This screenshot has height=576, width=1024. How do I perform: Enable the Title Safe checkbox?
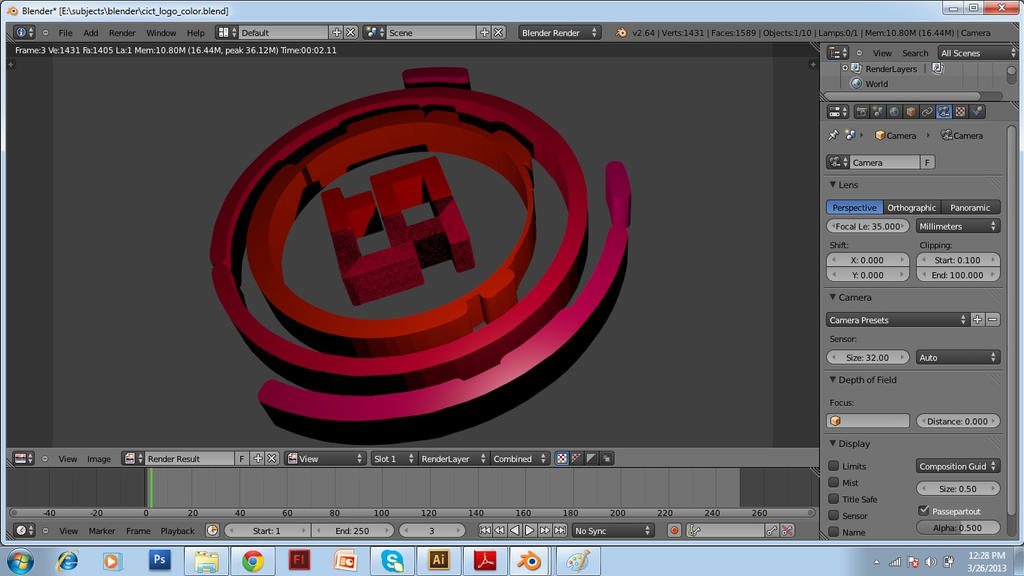[833, 499]
